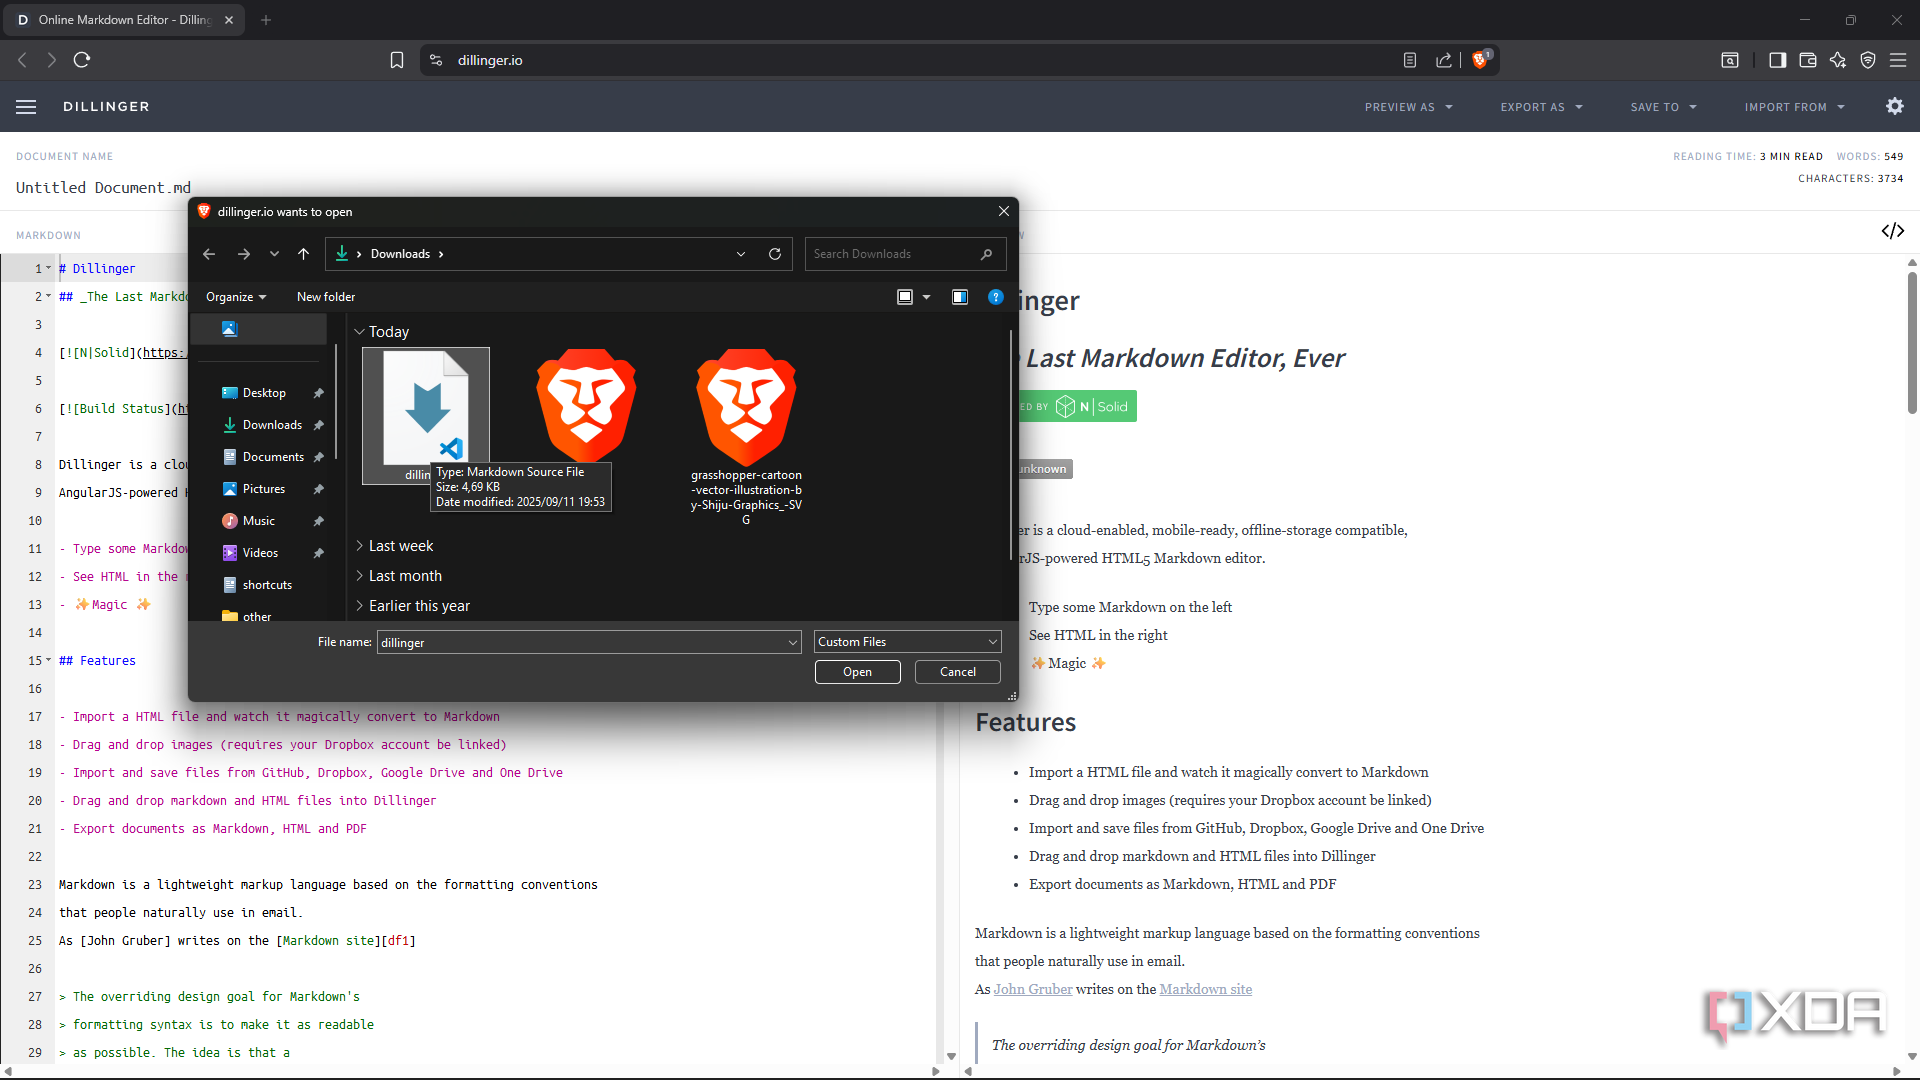
Task: Open the Brave Wallet icon
Action: (x=1808, y=60)
